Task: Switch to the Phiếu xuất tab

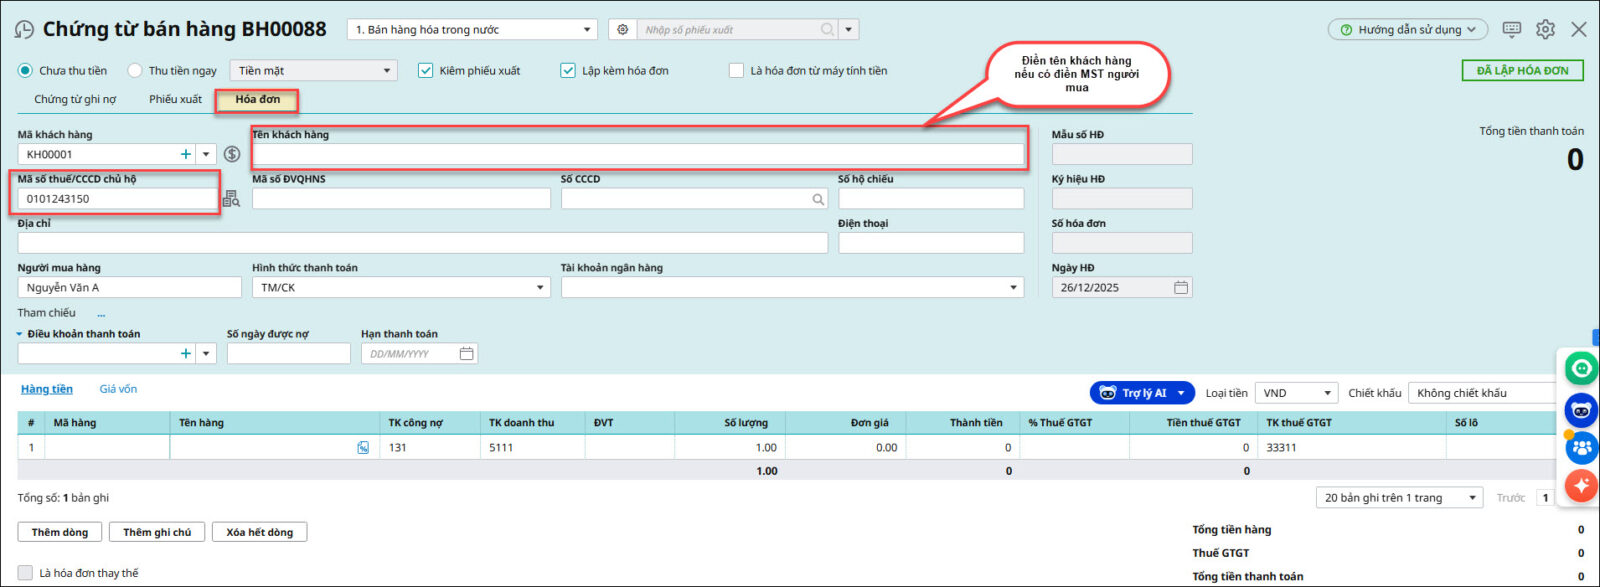Action: click(175, 99)
